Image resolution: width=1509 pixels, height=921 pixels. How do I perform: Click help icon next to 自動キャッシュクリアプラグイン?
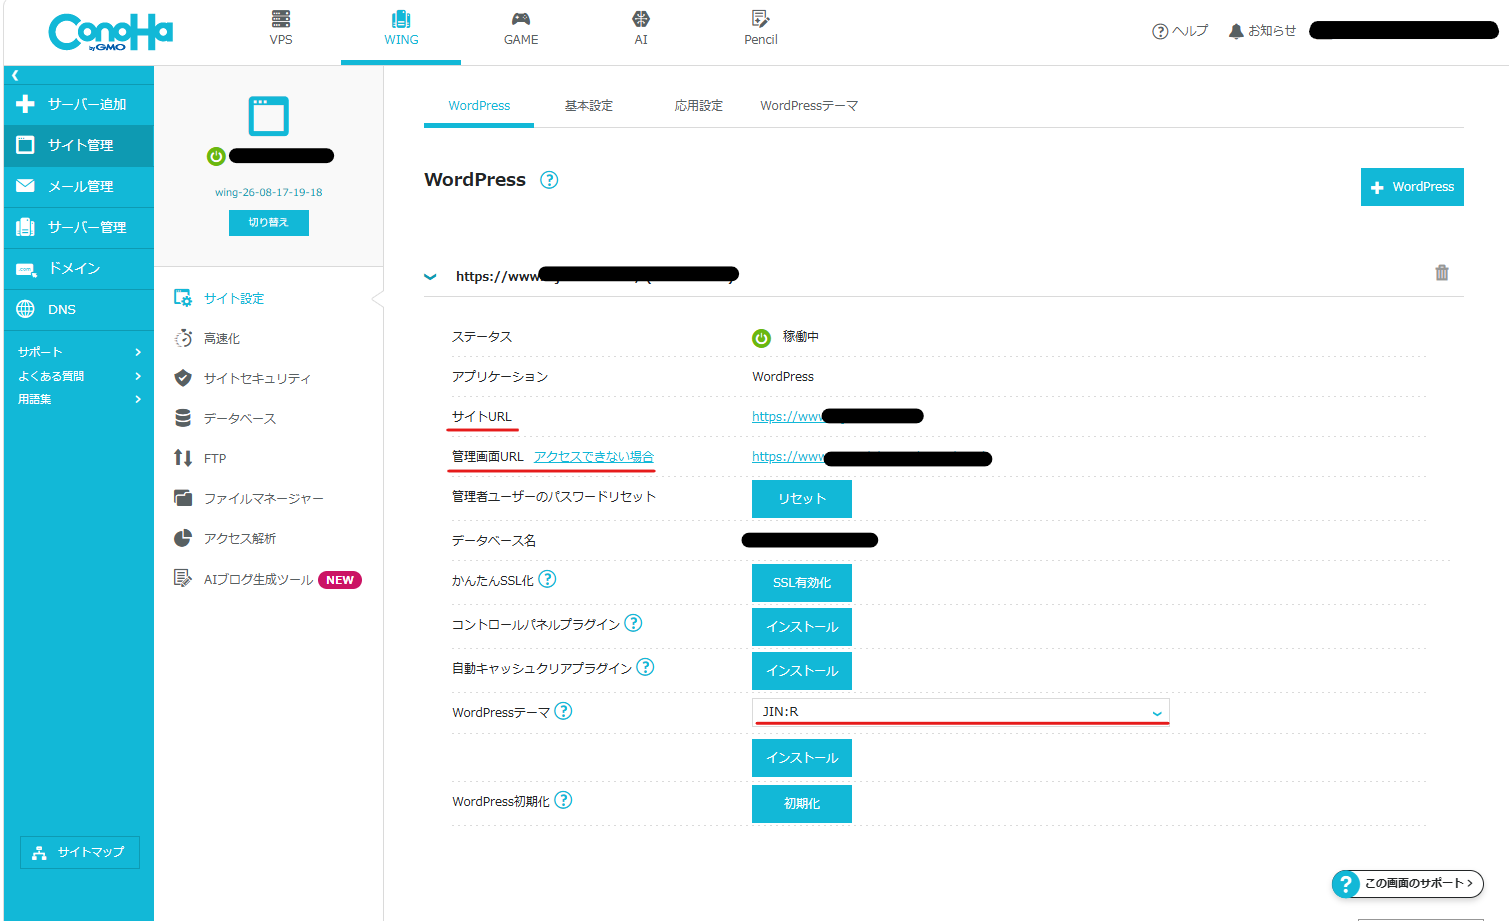pyautogui.click(x=645, y=667)
